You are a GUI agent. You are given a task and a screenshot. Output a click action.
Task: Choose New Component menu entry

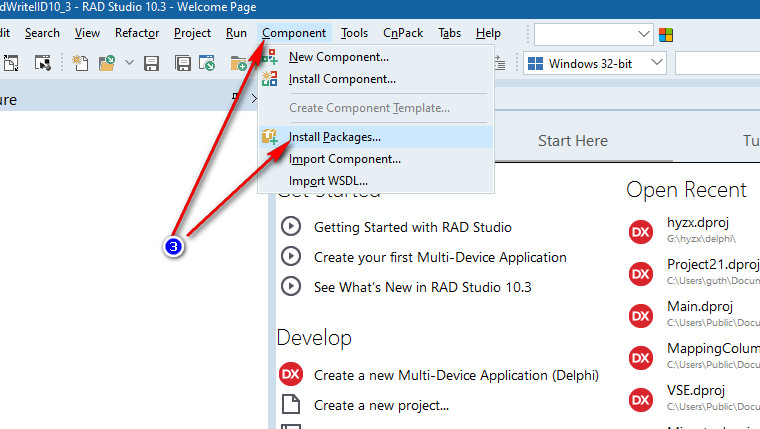[376, 57]
